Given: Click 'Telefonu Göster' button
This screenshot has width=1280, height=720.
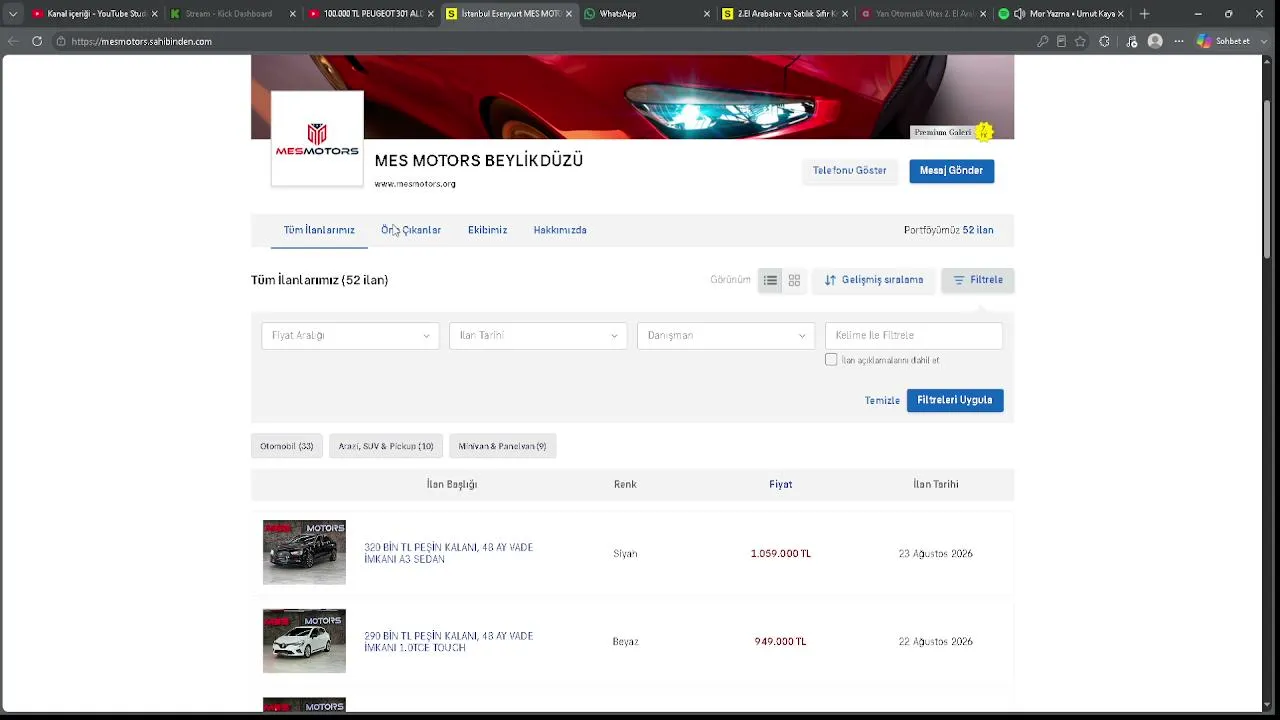Looking at the screenshot, I should (850, 171).
